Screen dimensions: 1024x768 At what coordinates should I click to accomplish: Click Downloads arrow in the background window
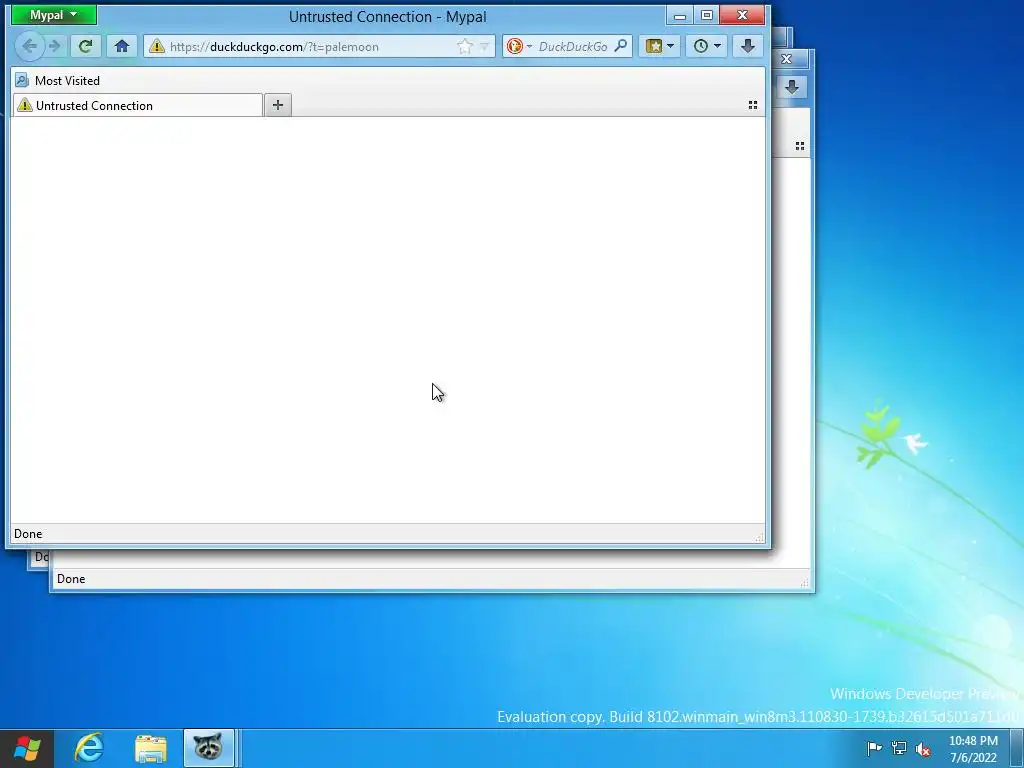click(792, 88)
